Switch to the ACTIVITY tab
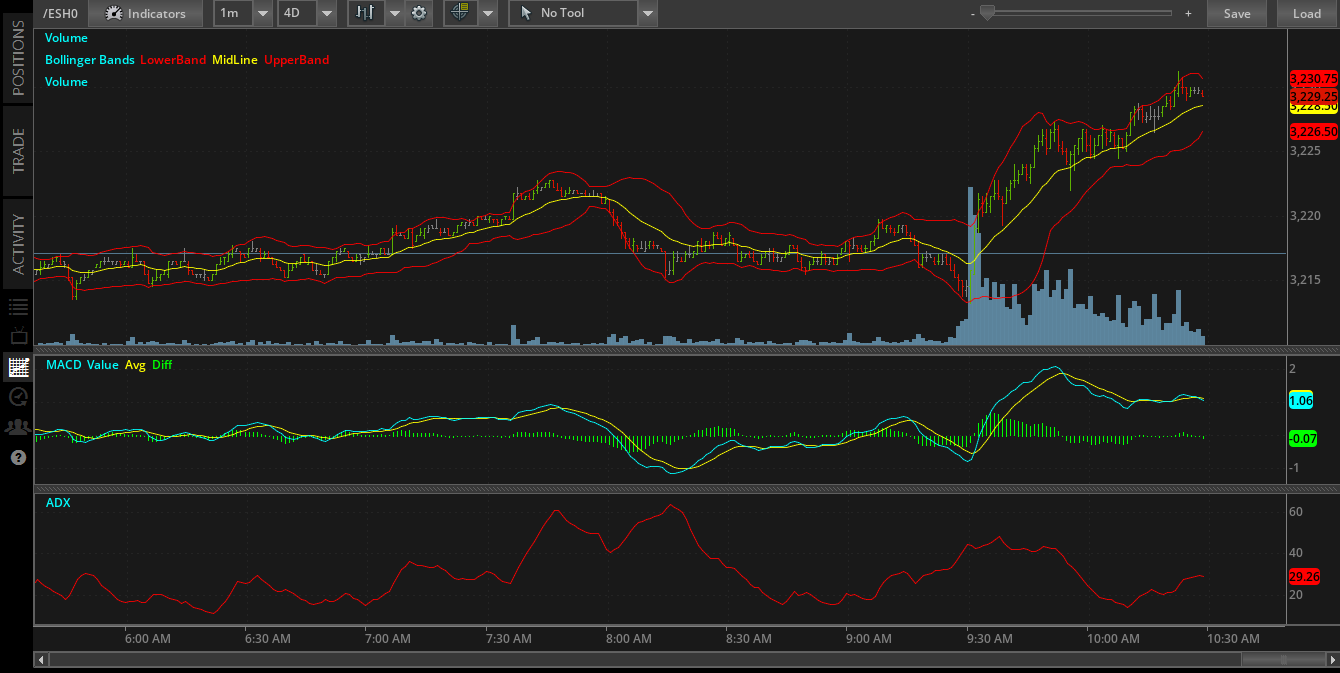The image size is (1340, 673). (18, 244)
